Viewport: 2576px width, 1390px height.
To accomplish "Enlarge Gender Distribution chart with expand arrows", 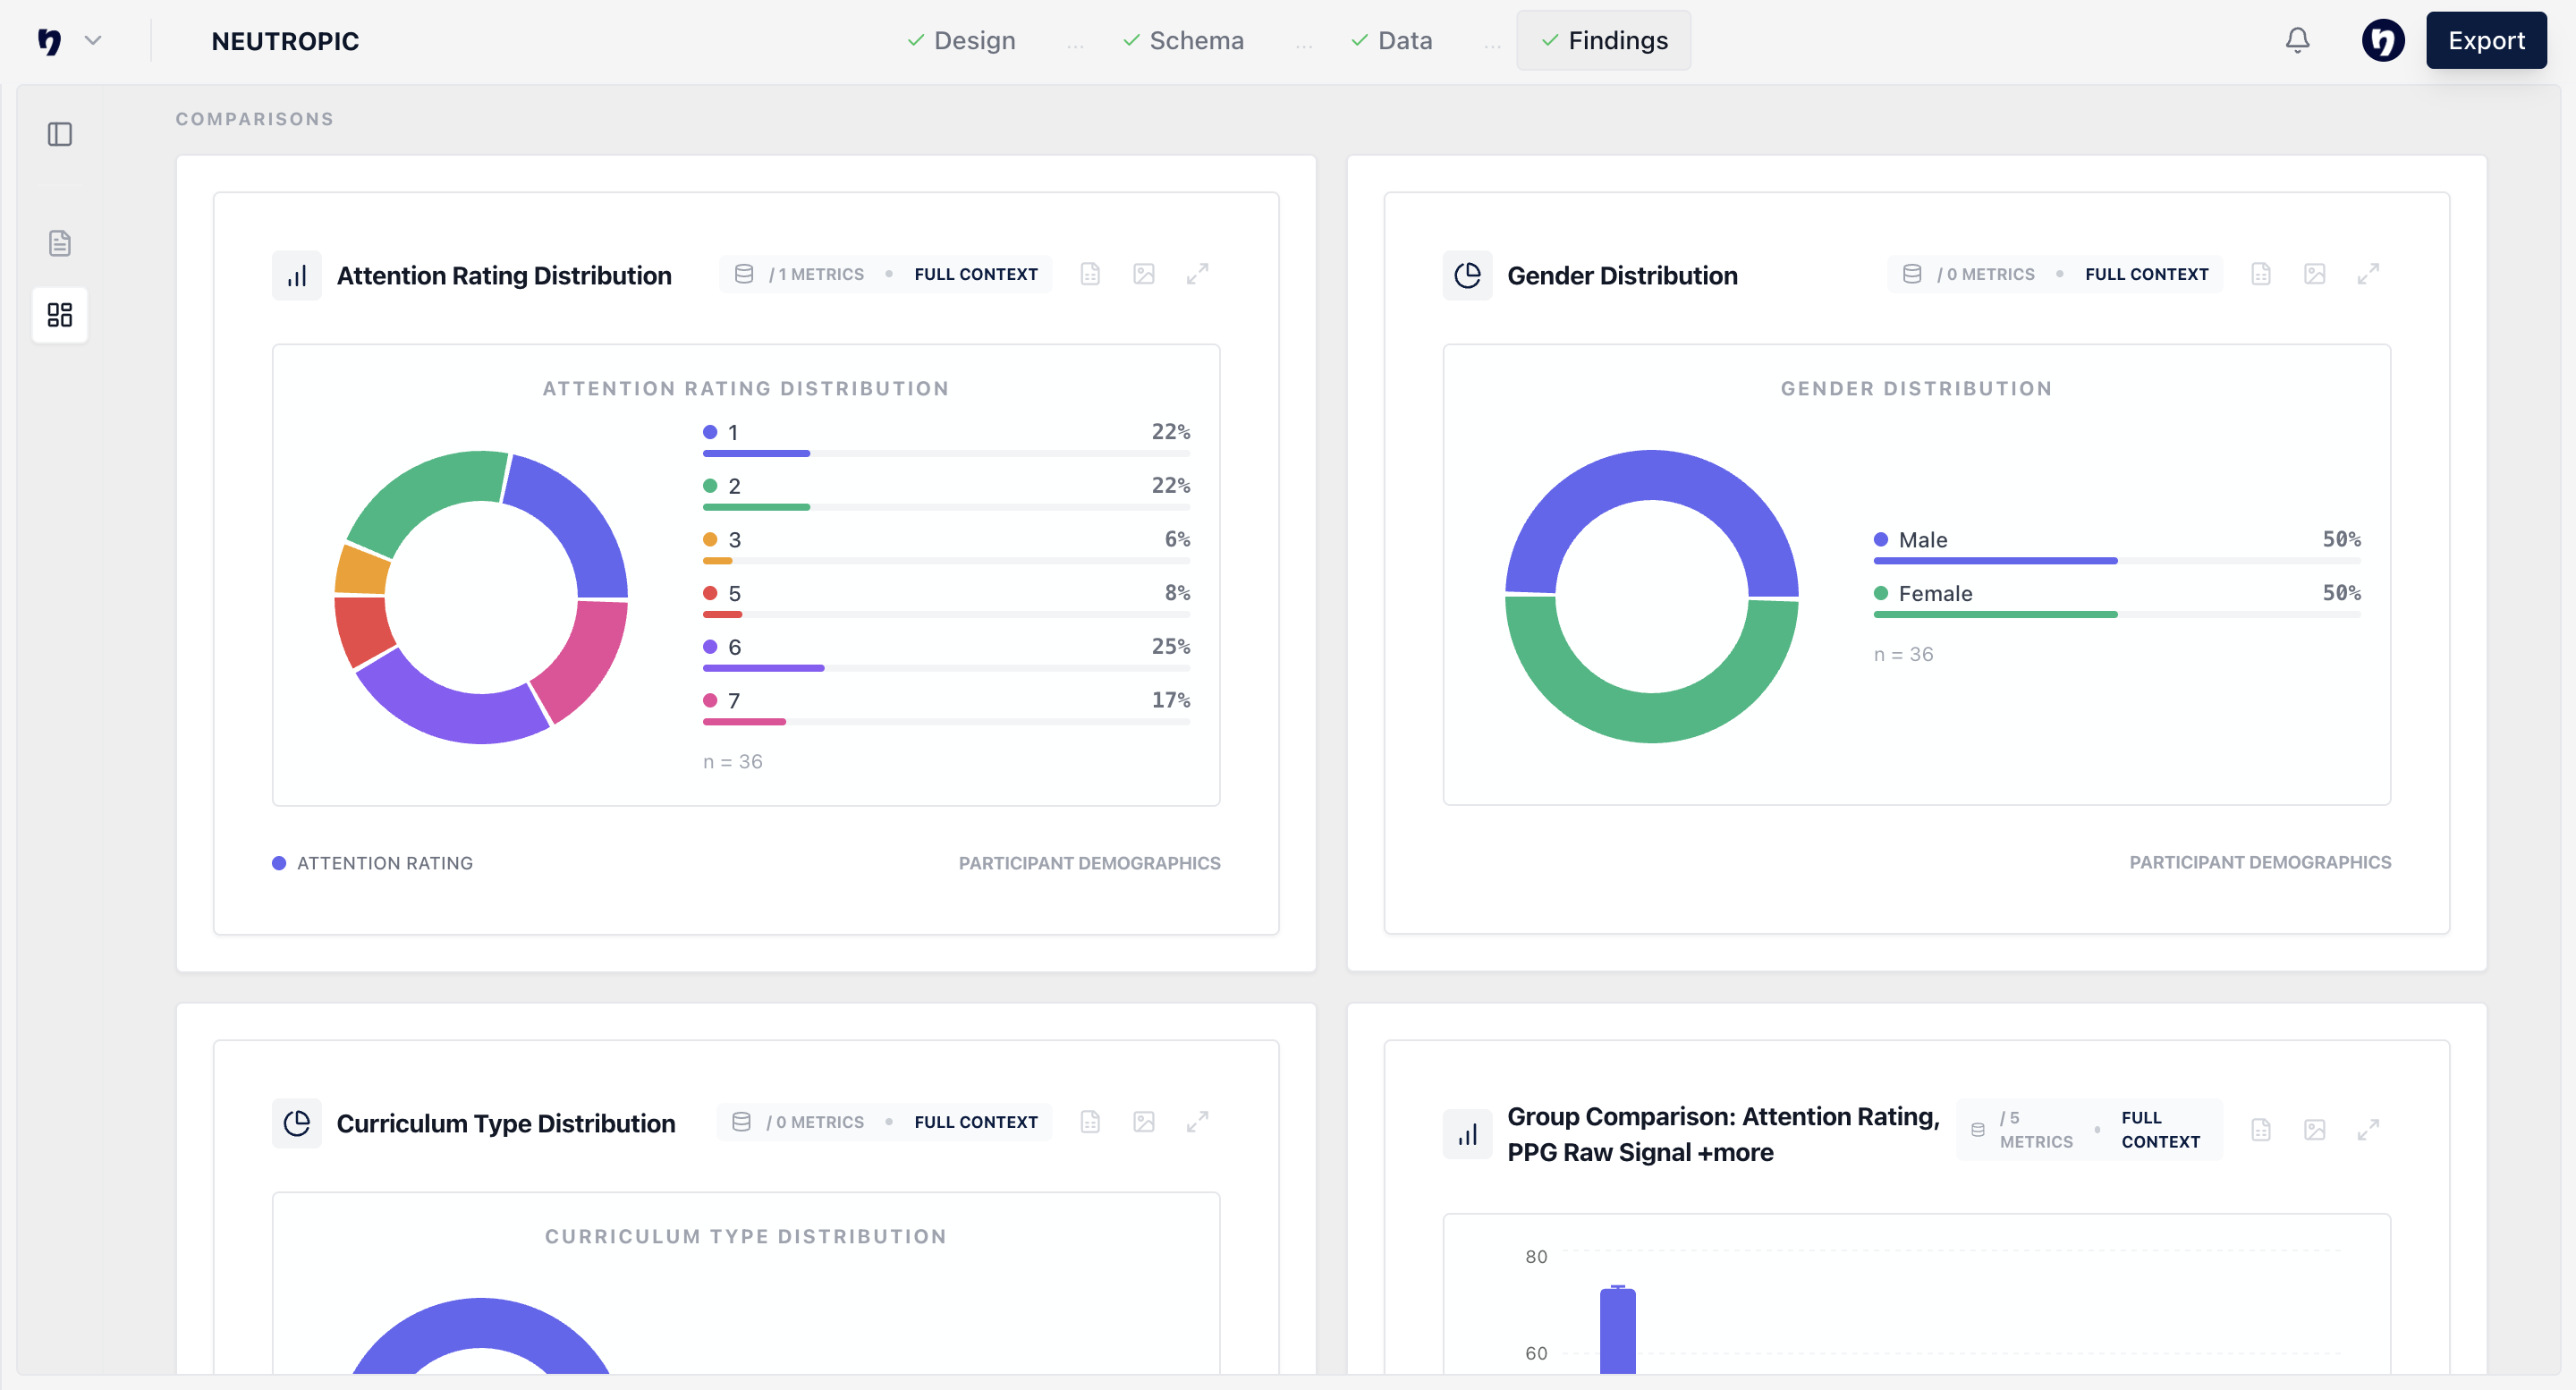I will click(2368, 273).
